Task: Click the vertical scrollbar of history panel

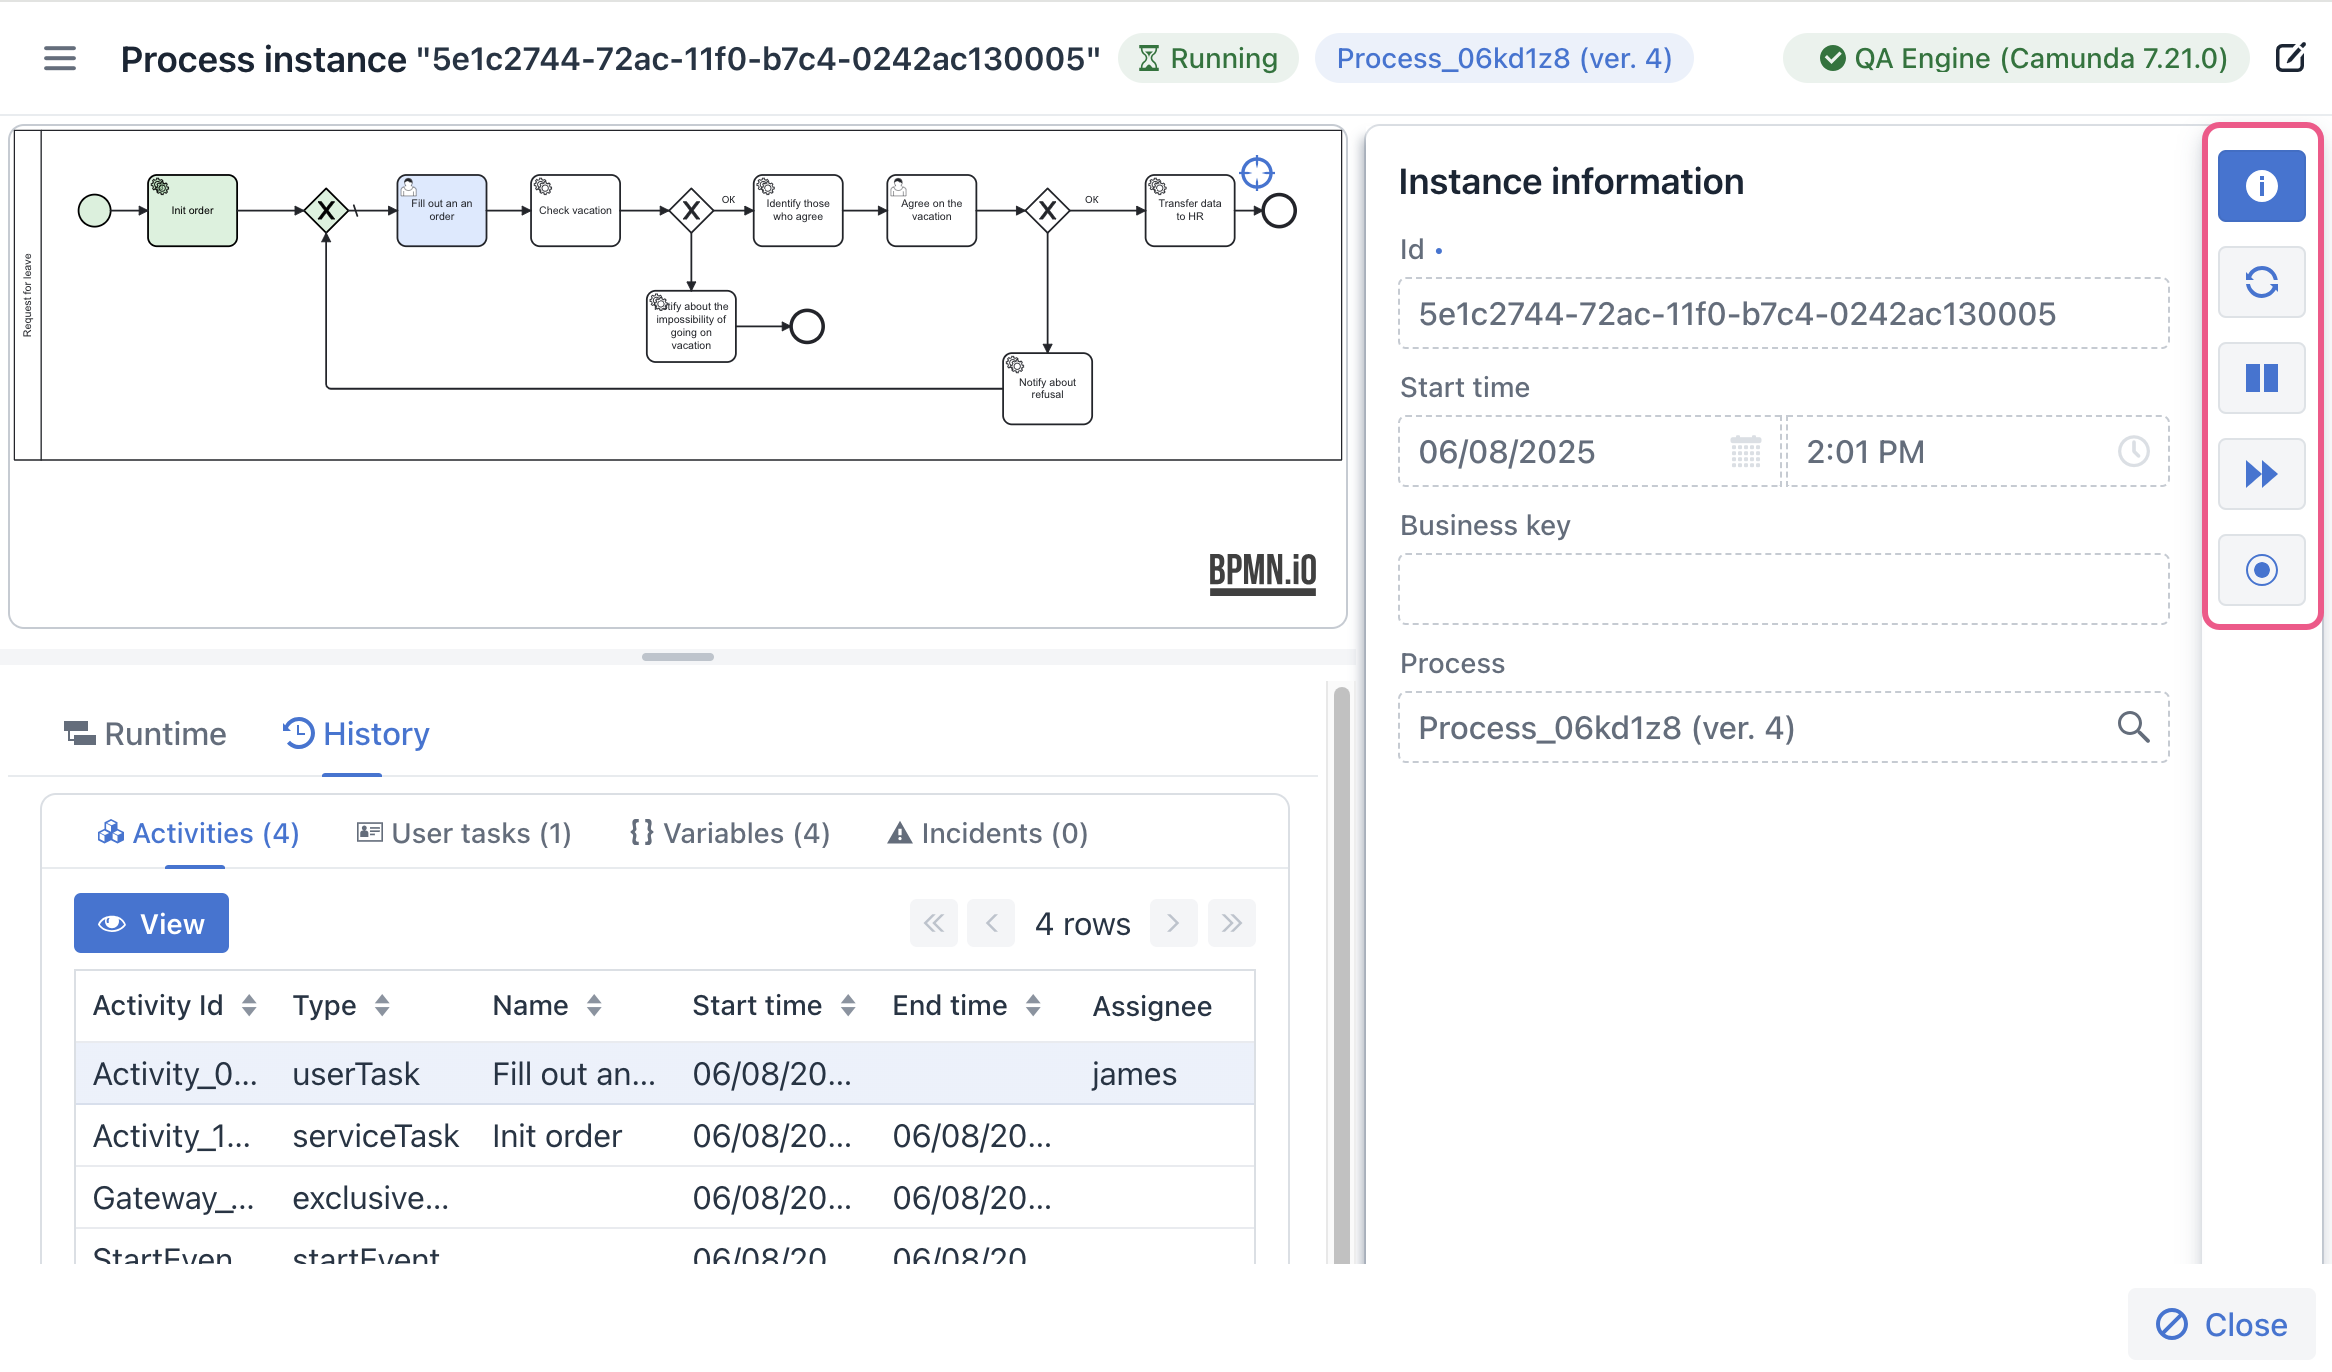Action: 1341,974
